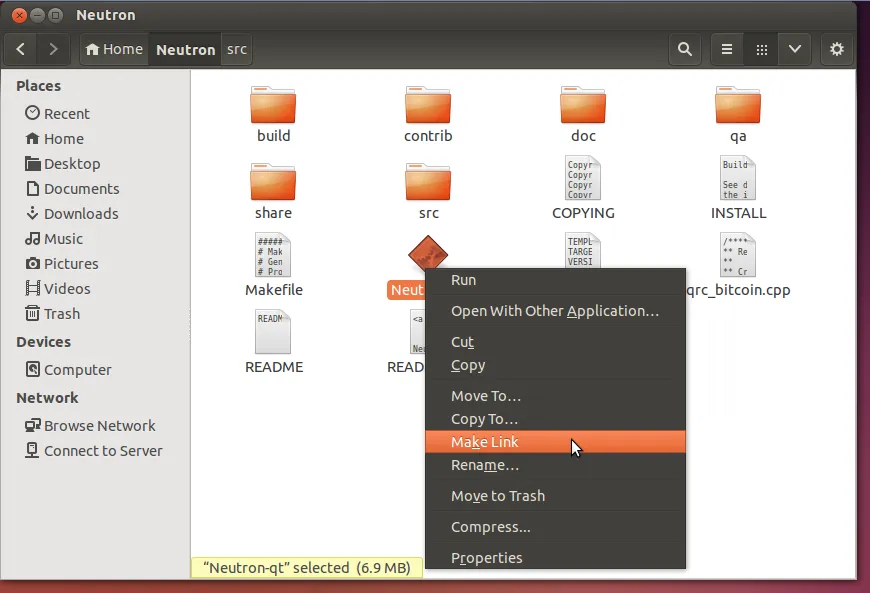Click the Neutron breadcrumb button
Viewport: 870px width, 593px height.
[x=185, y=49]
